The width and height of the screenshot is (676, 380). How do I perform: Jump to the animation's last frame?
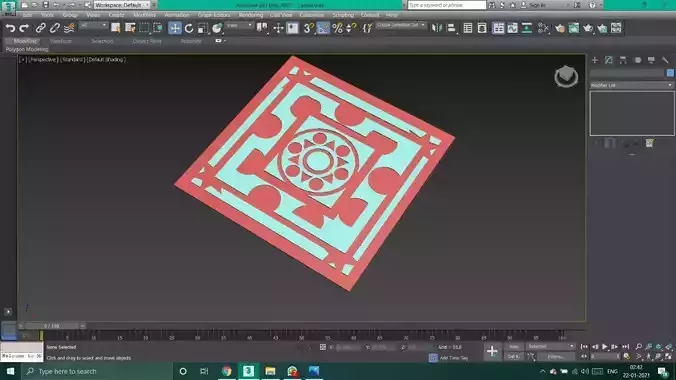click(625, 346)
